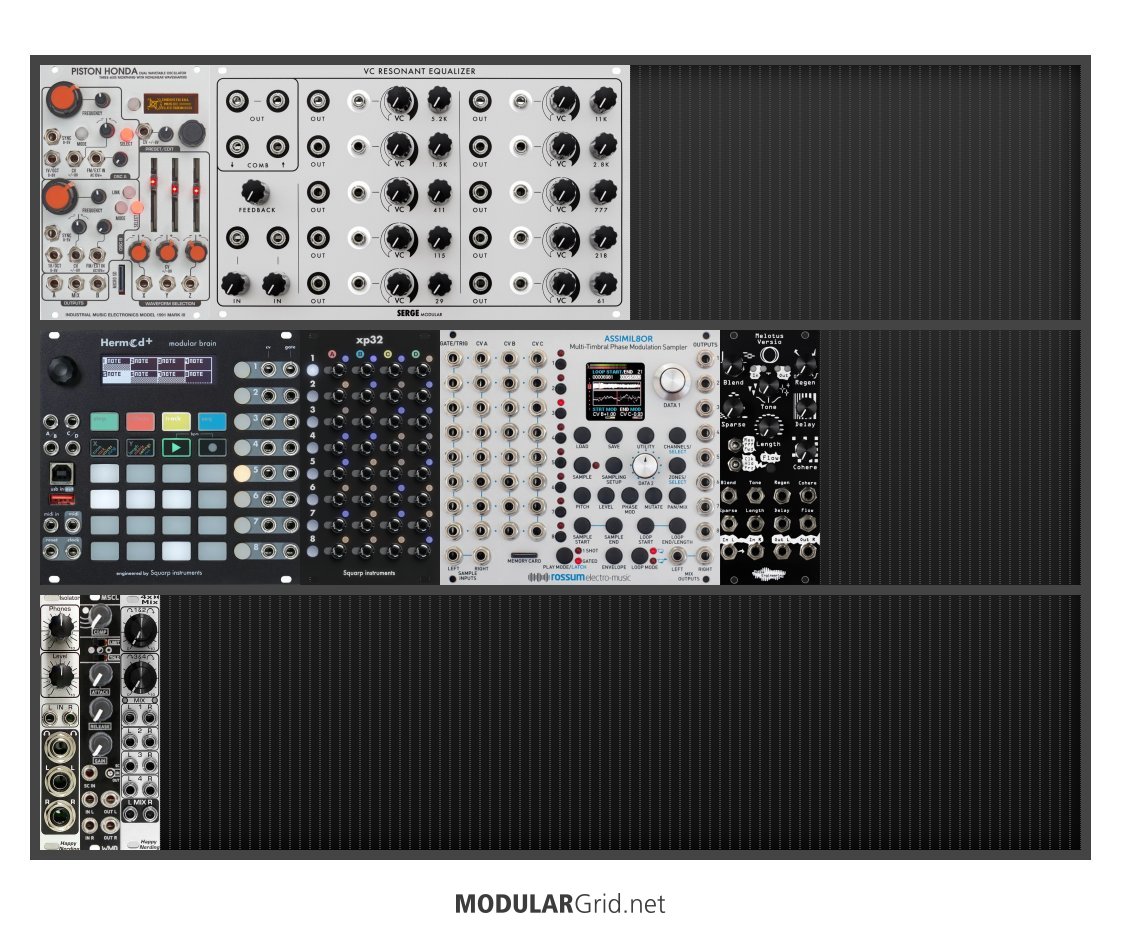Click the Piston Honda orange OLED display
1121x925 pixels.
click(x=170, y=104)
